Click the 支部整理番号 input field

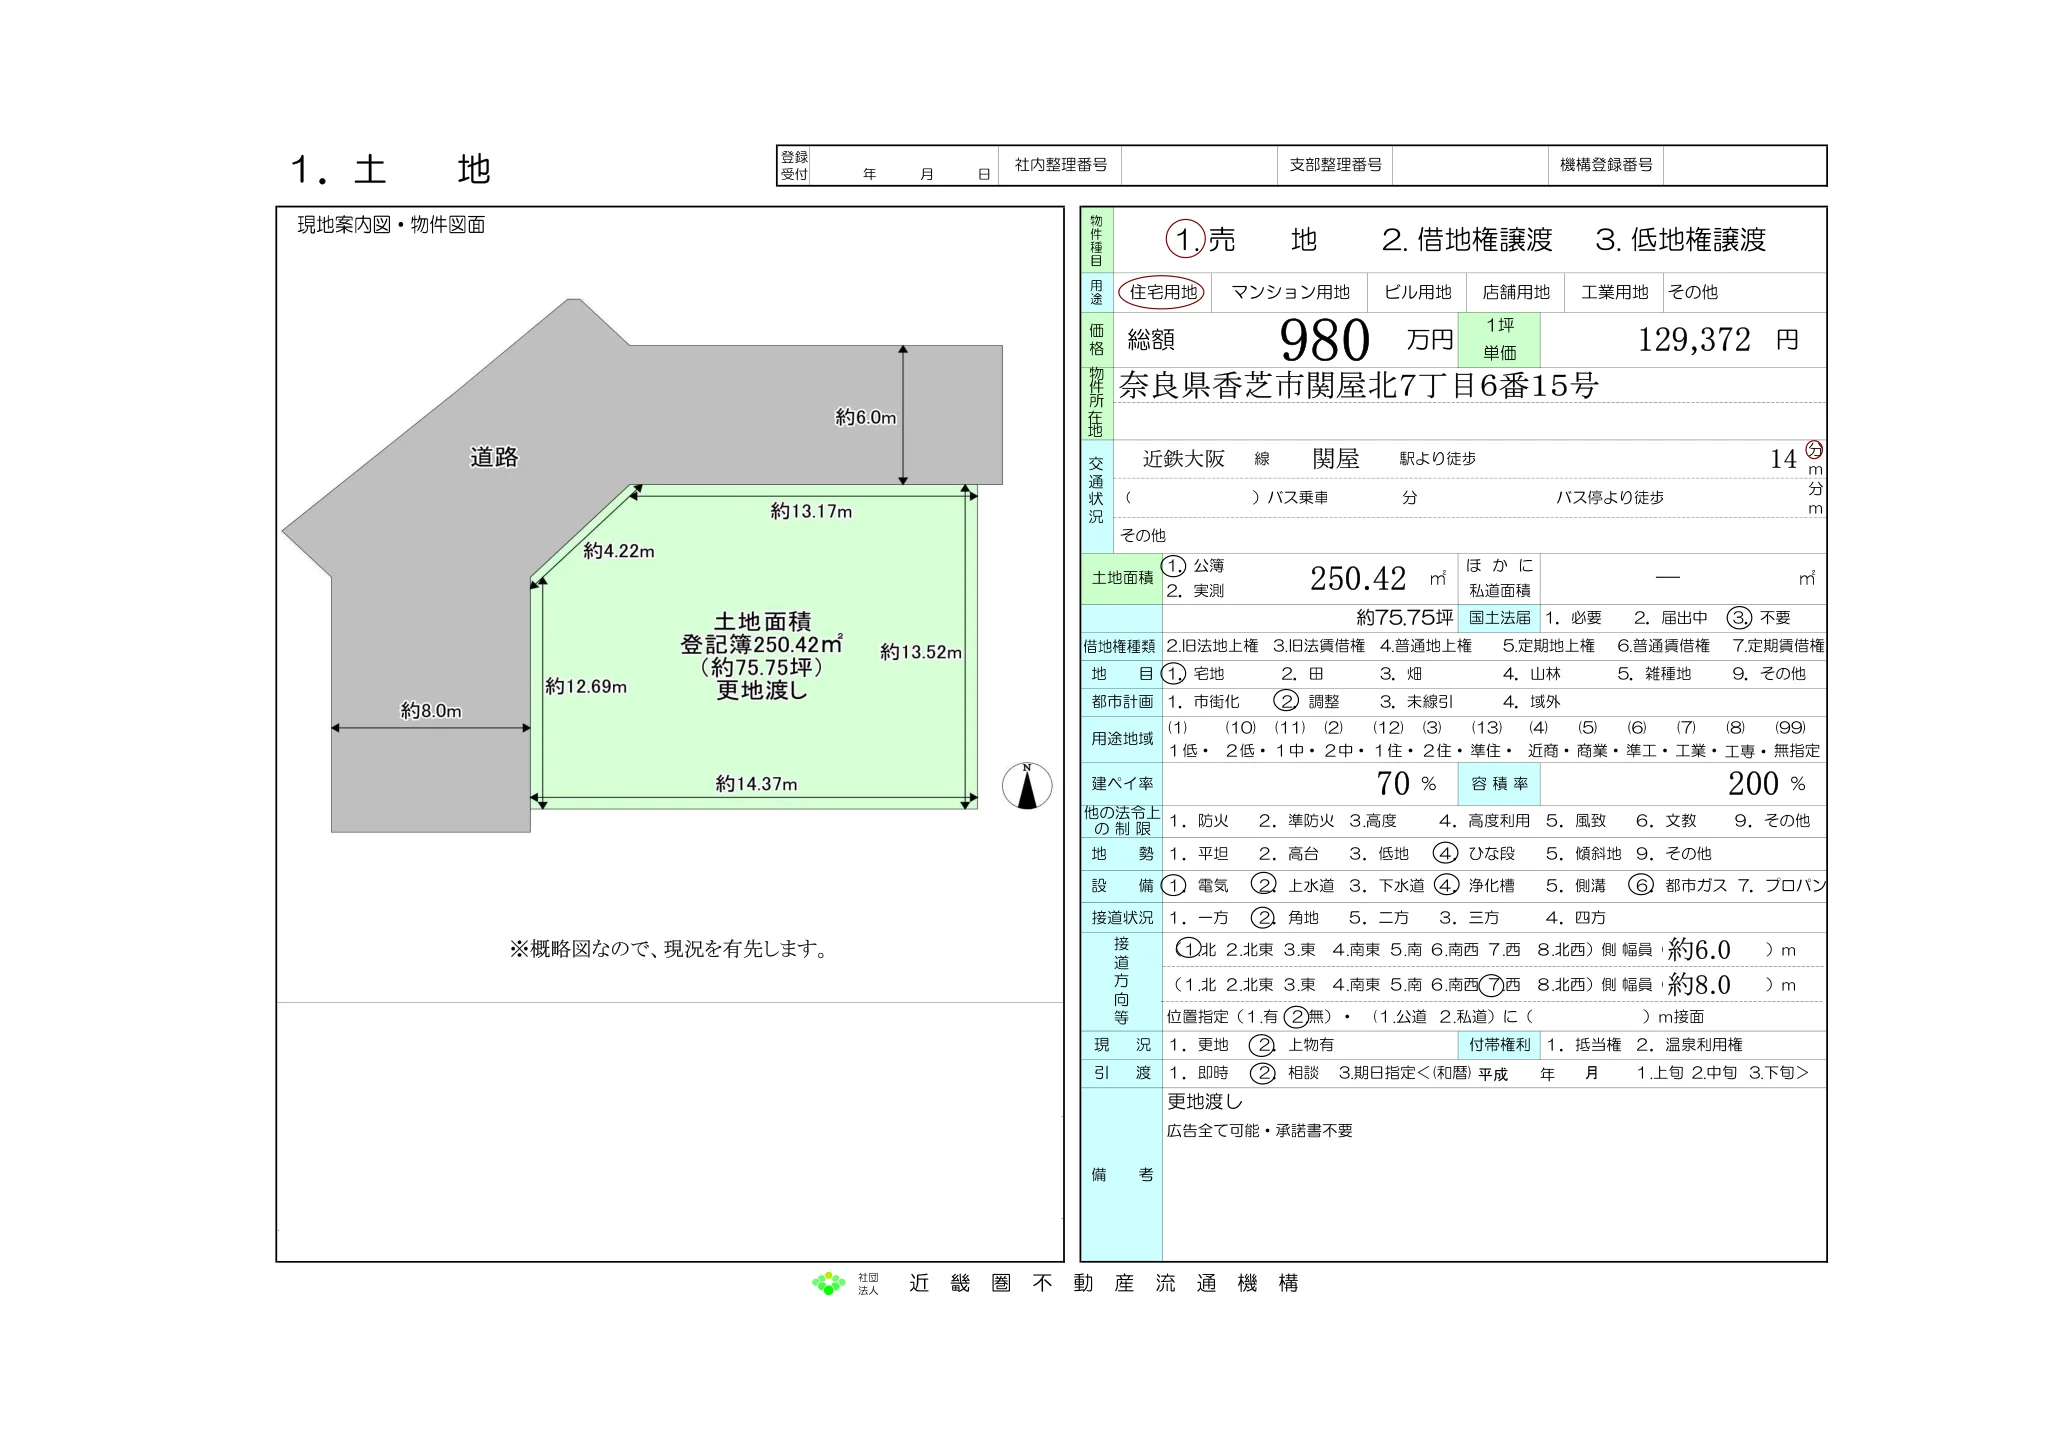pyautogui.click(x=1470, y=166)
